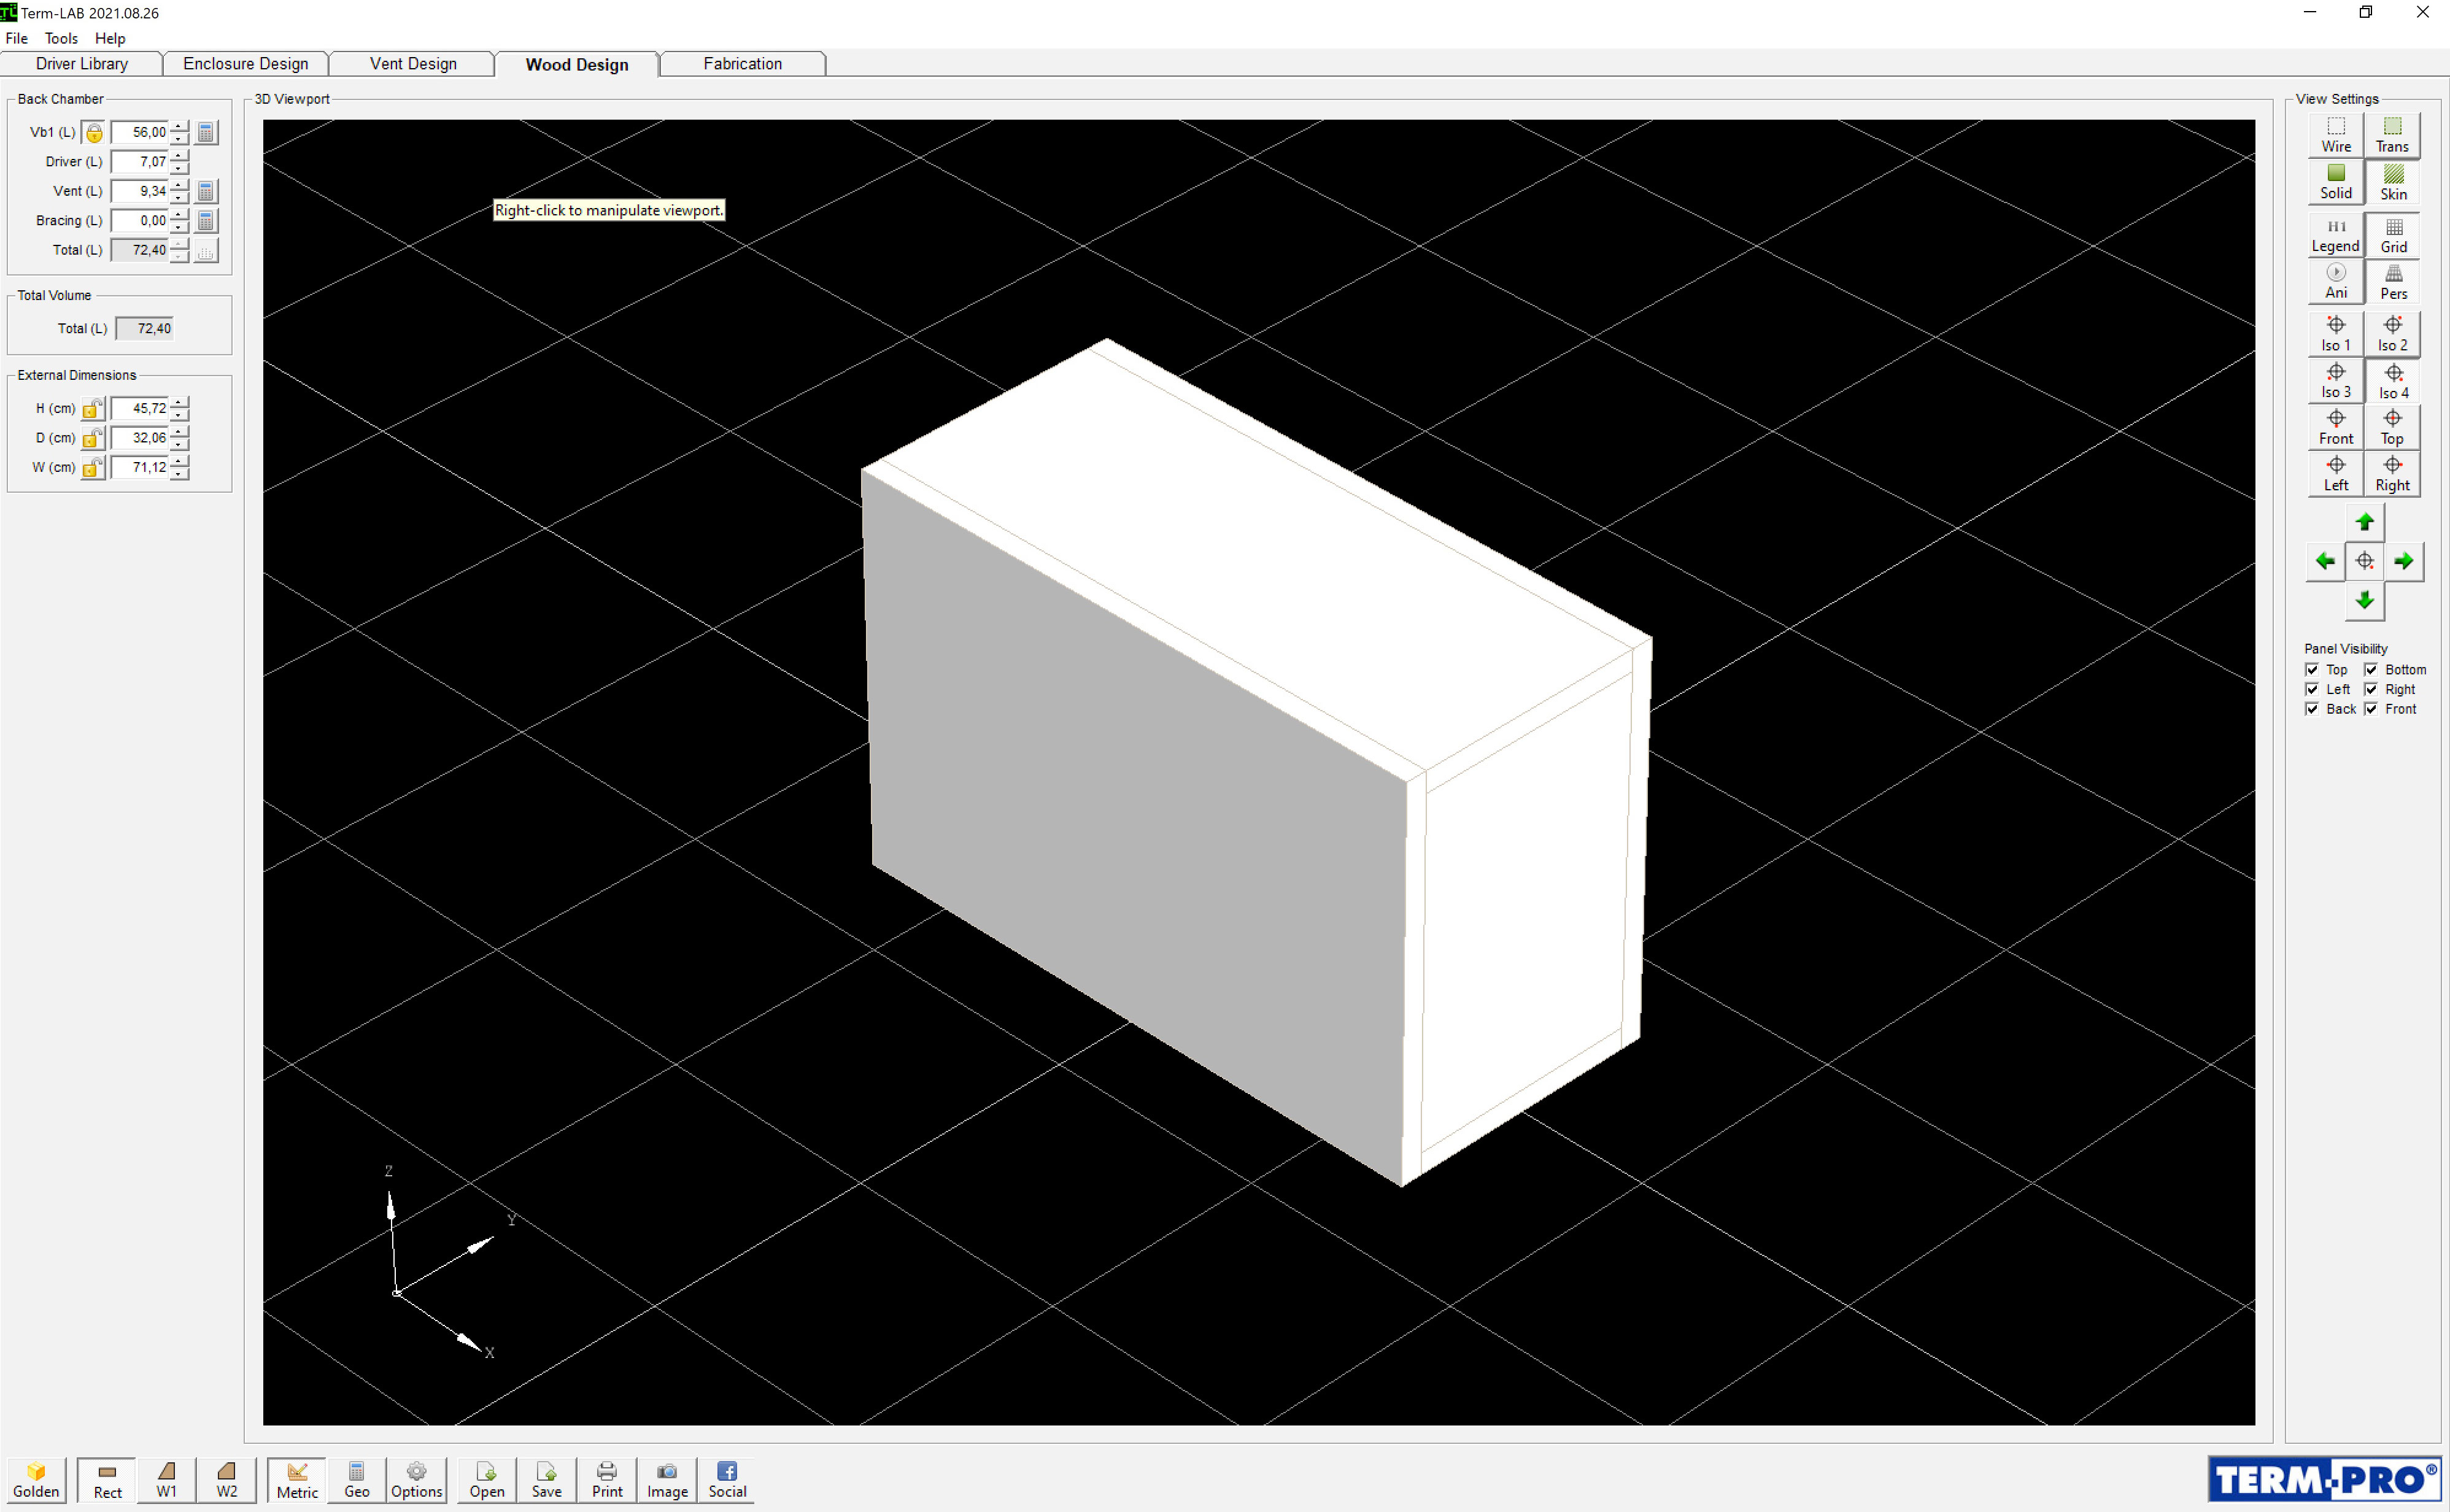Enable Perspective view with Pers
Image resolution: width=2450 pixels, height=1512 pixels.
[x=2393, y=282]
